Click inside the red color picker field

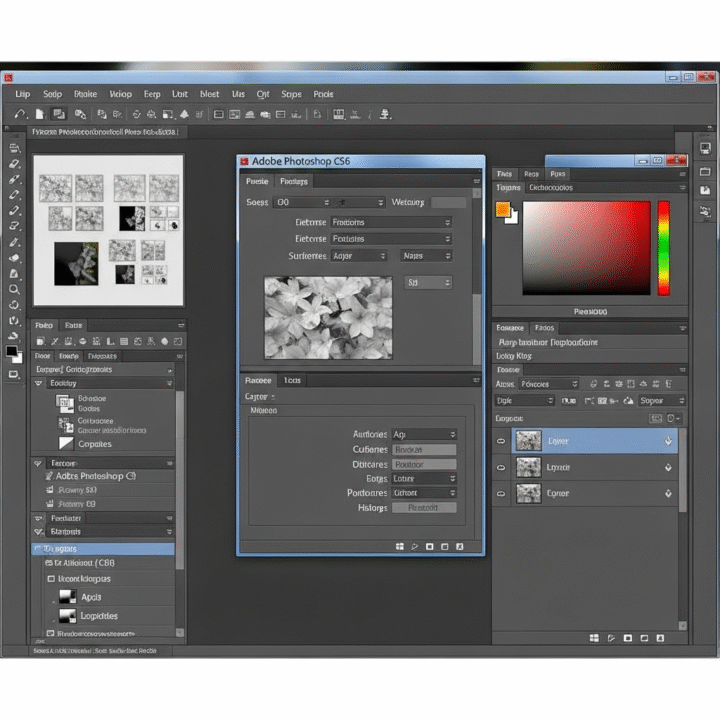coord(586,248)
